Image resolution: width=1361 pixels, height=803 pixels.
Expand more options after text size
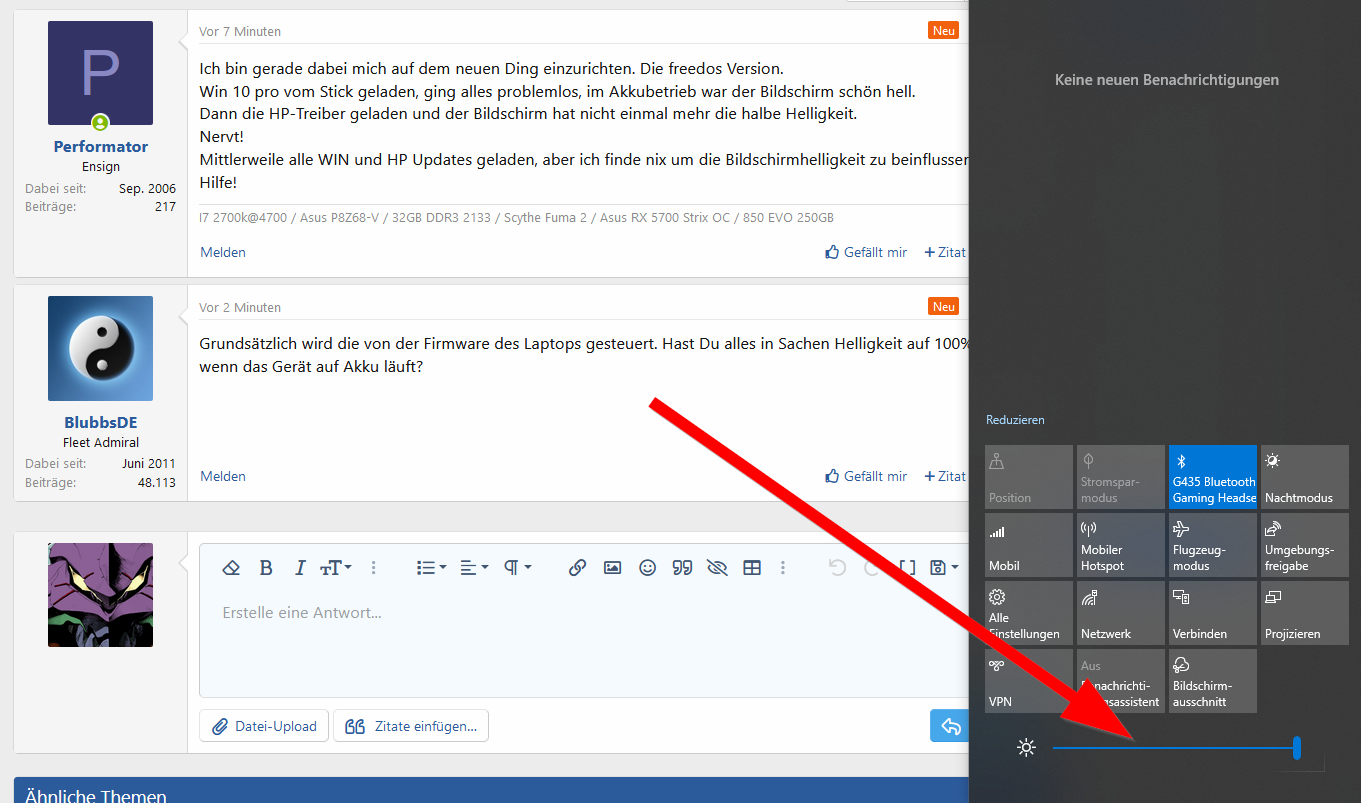[374, 567]
